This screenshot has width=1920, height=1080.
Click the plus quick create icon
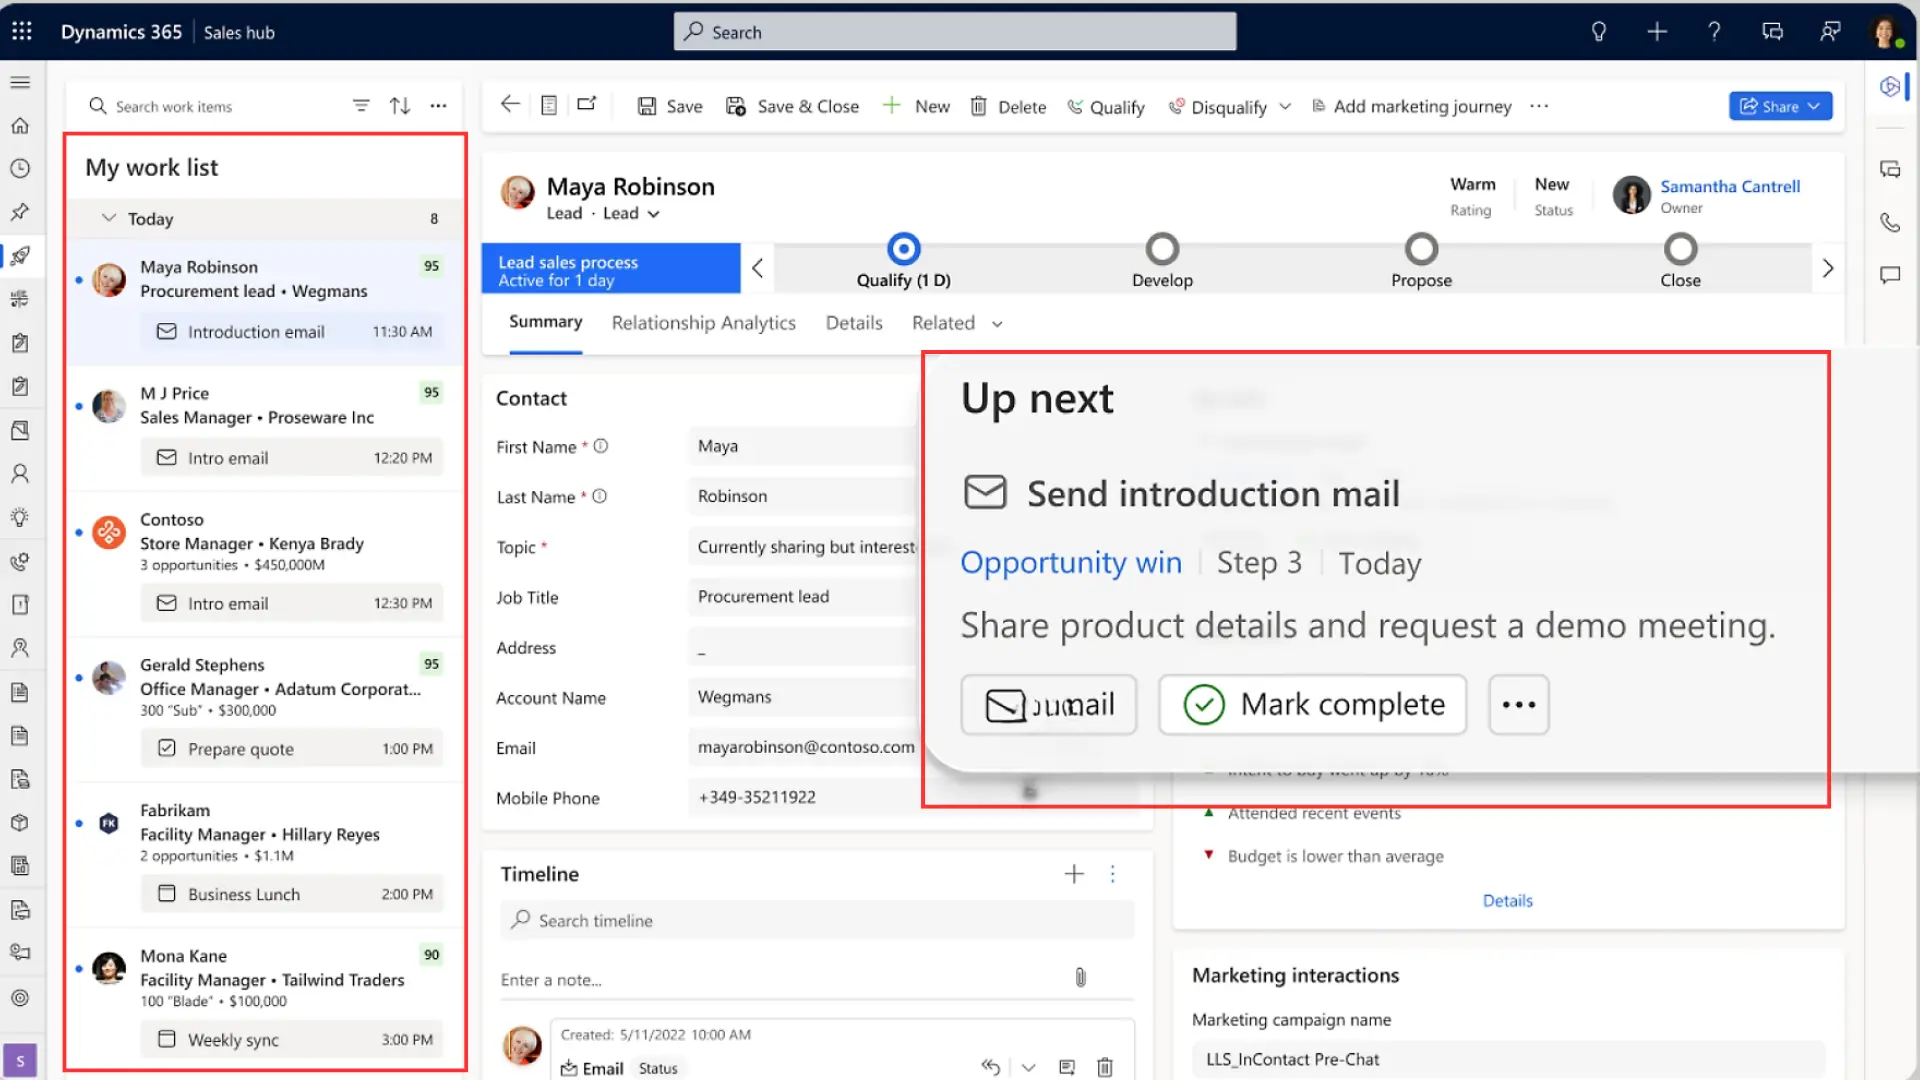click(x=1657, y=32)
